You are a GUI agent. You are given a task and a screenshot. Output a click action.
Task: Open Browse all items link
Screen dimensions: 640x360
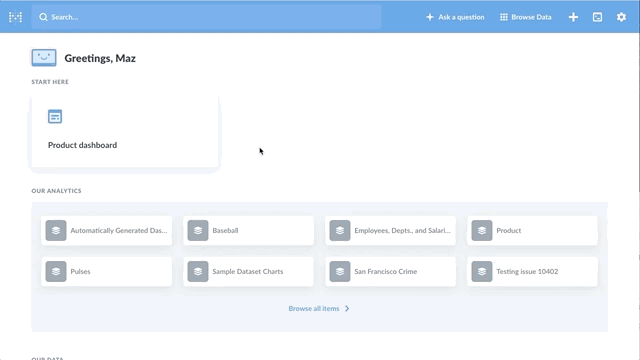point(314,309)
